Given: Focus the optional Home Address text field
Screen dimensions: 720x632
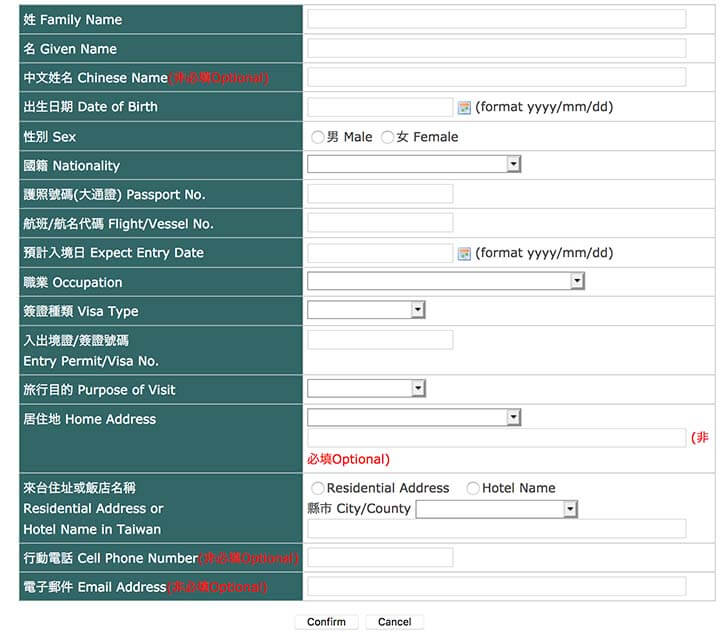Looking at the screenshot, I should pos(497,438).
